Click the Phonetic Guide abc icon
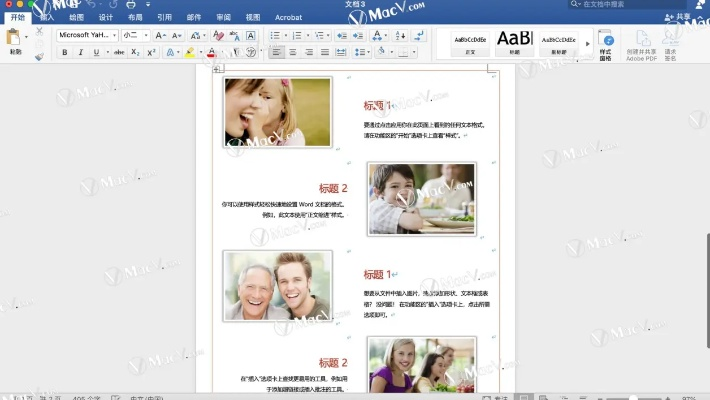The height and width of the screenshot is (400, 710). click(234, 35)
